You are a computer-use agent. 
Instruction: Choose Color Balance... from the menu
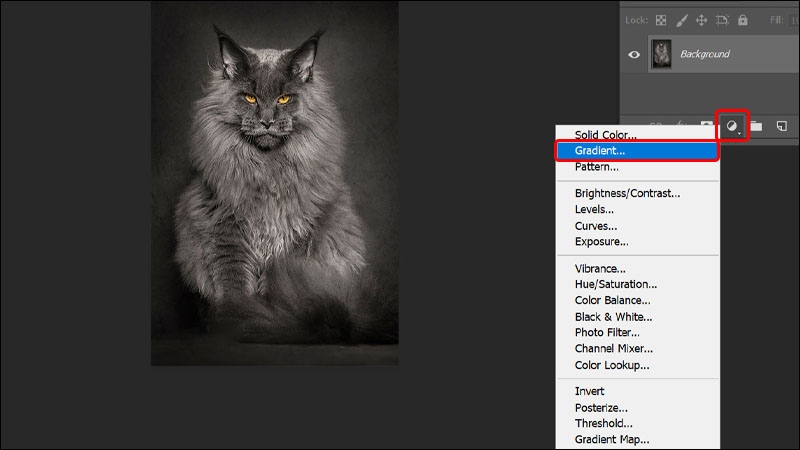637,301
